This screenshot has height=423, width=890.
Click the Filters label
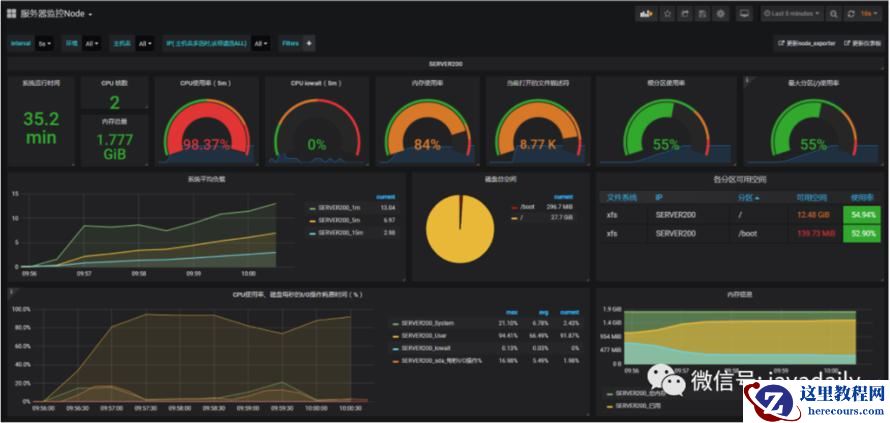(x=290, y=43)
